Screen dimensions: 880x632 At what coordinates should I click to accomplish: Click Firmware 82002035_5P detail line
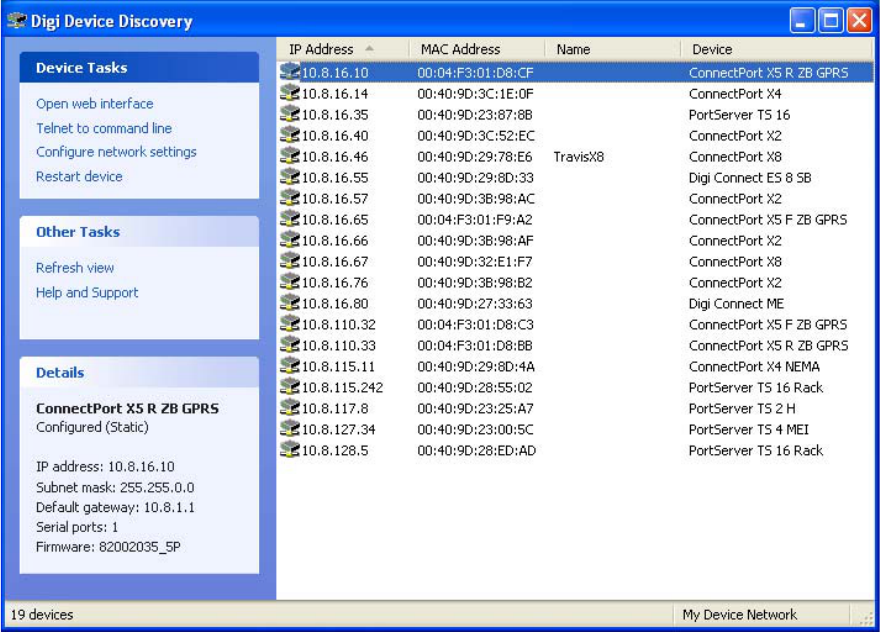108,547
